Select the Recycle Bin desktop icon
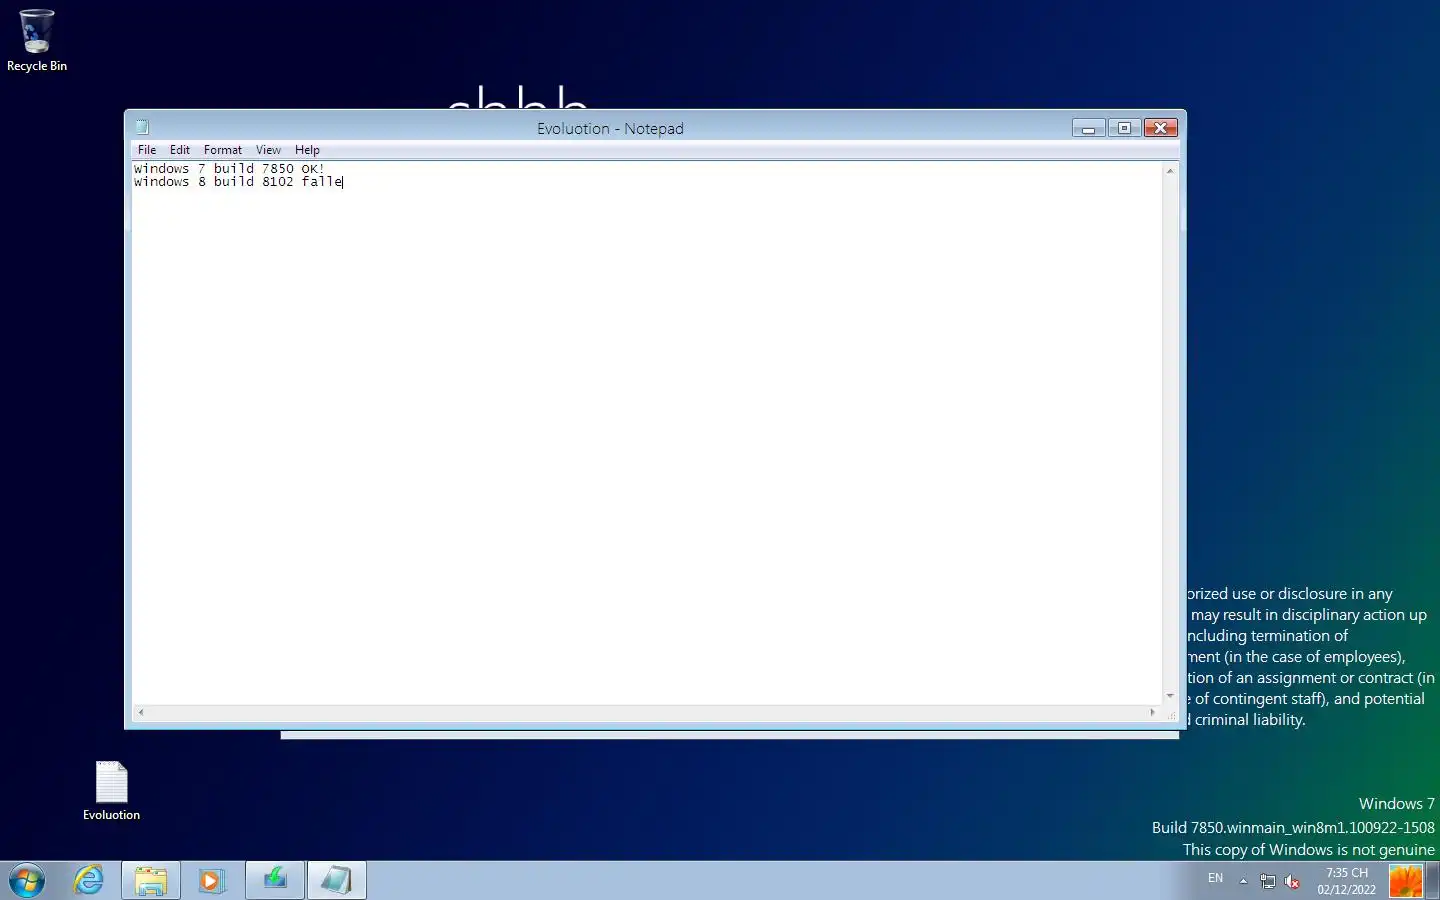 (x=37, y=41)
